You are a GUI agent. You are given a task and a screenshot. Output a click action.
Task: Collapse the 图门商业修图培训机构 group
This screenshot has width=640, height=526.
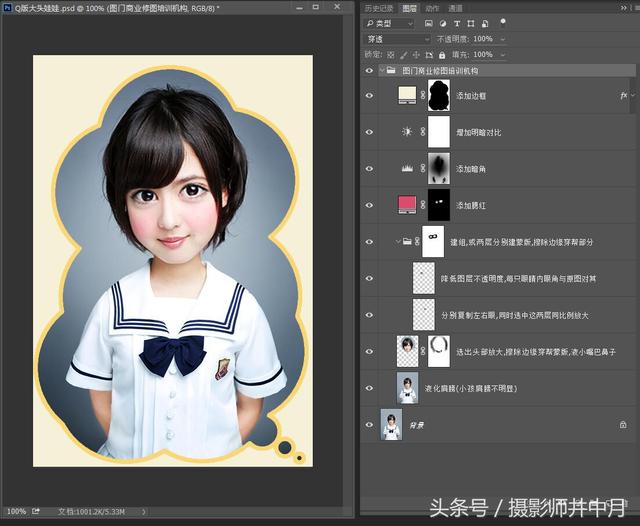click(382, 71)
